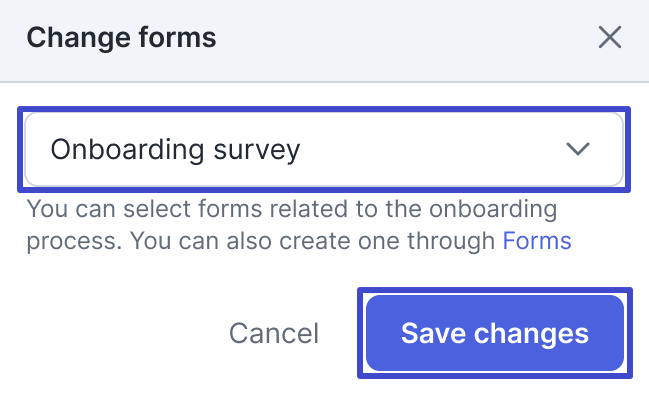
Task: Expand the Onboarding survey dropdown
Action: click(323, 150)
